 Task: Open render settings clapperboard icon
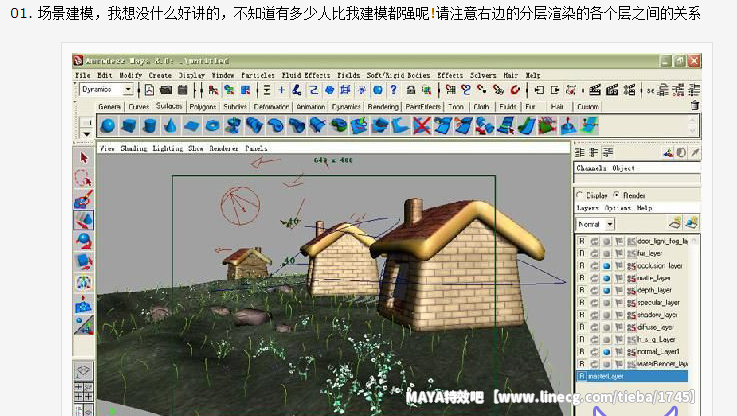(629, 89)
